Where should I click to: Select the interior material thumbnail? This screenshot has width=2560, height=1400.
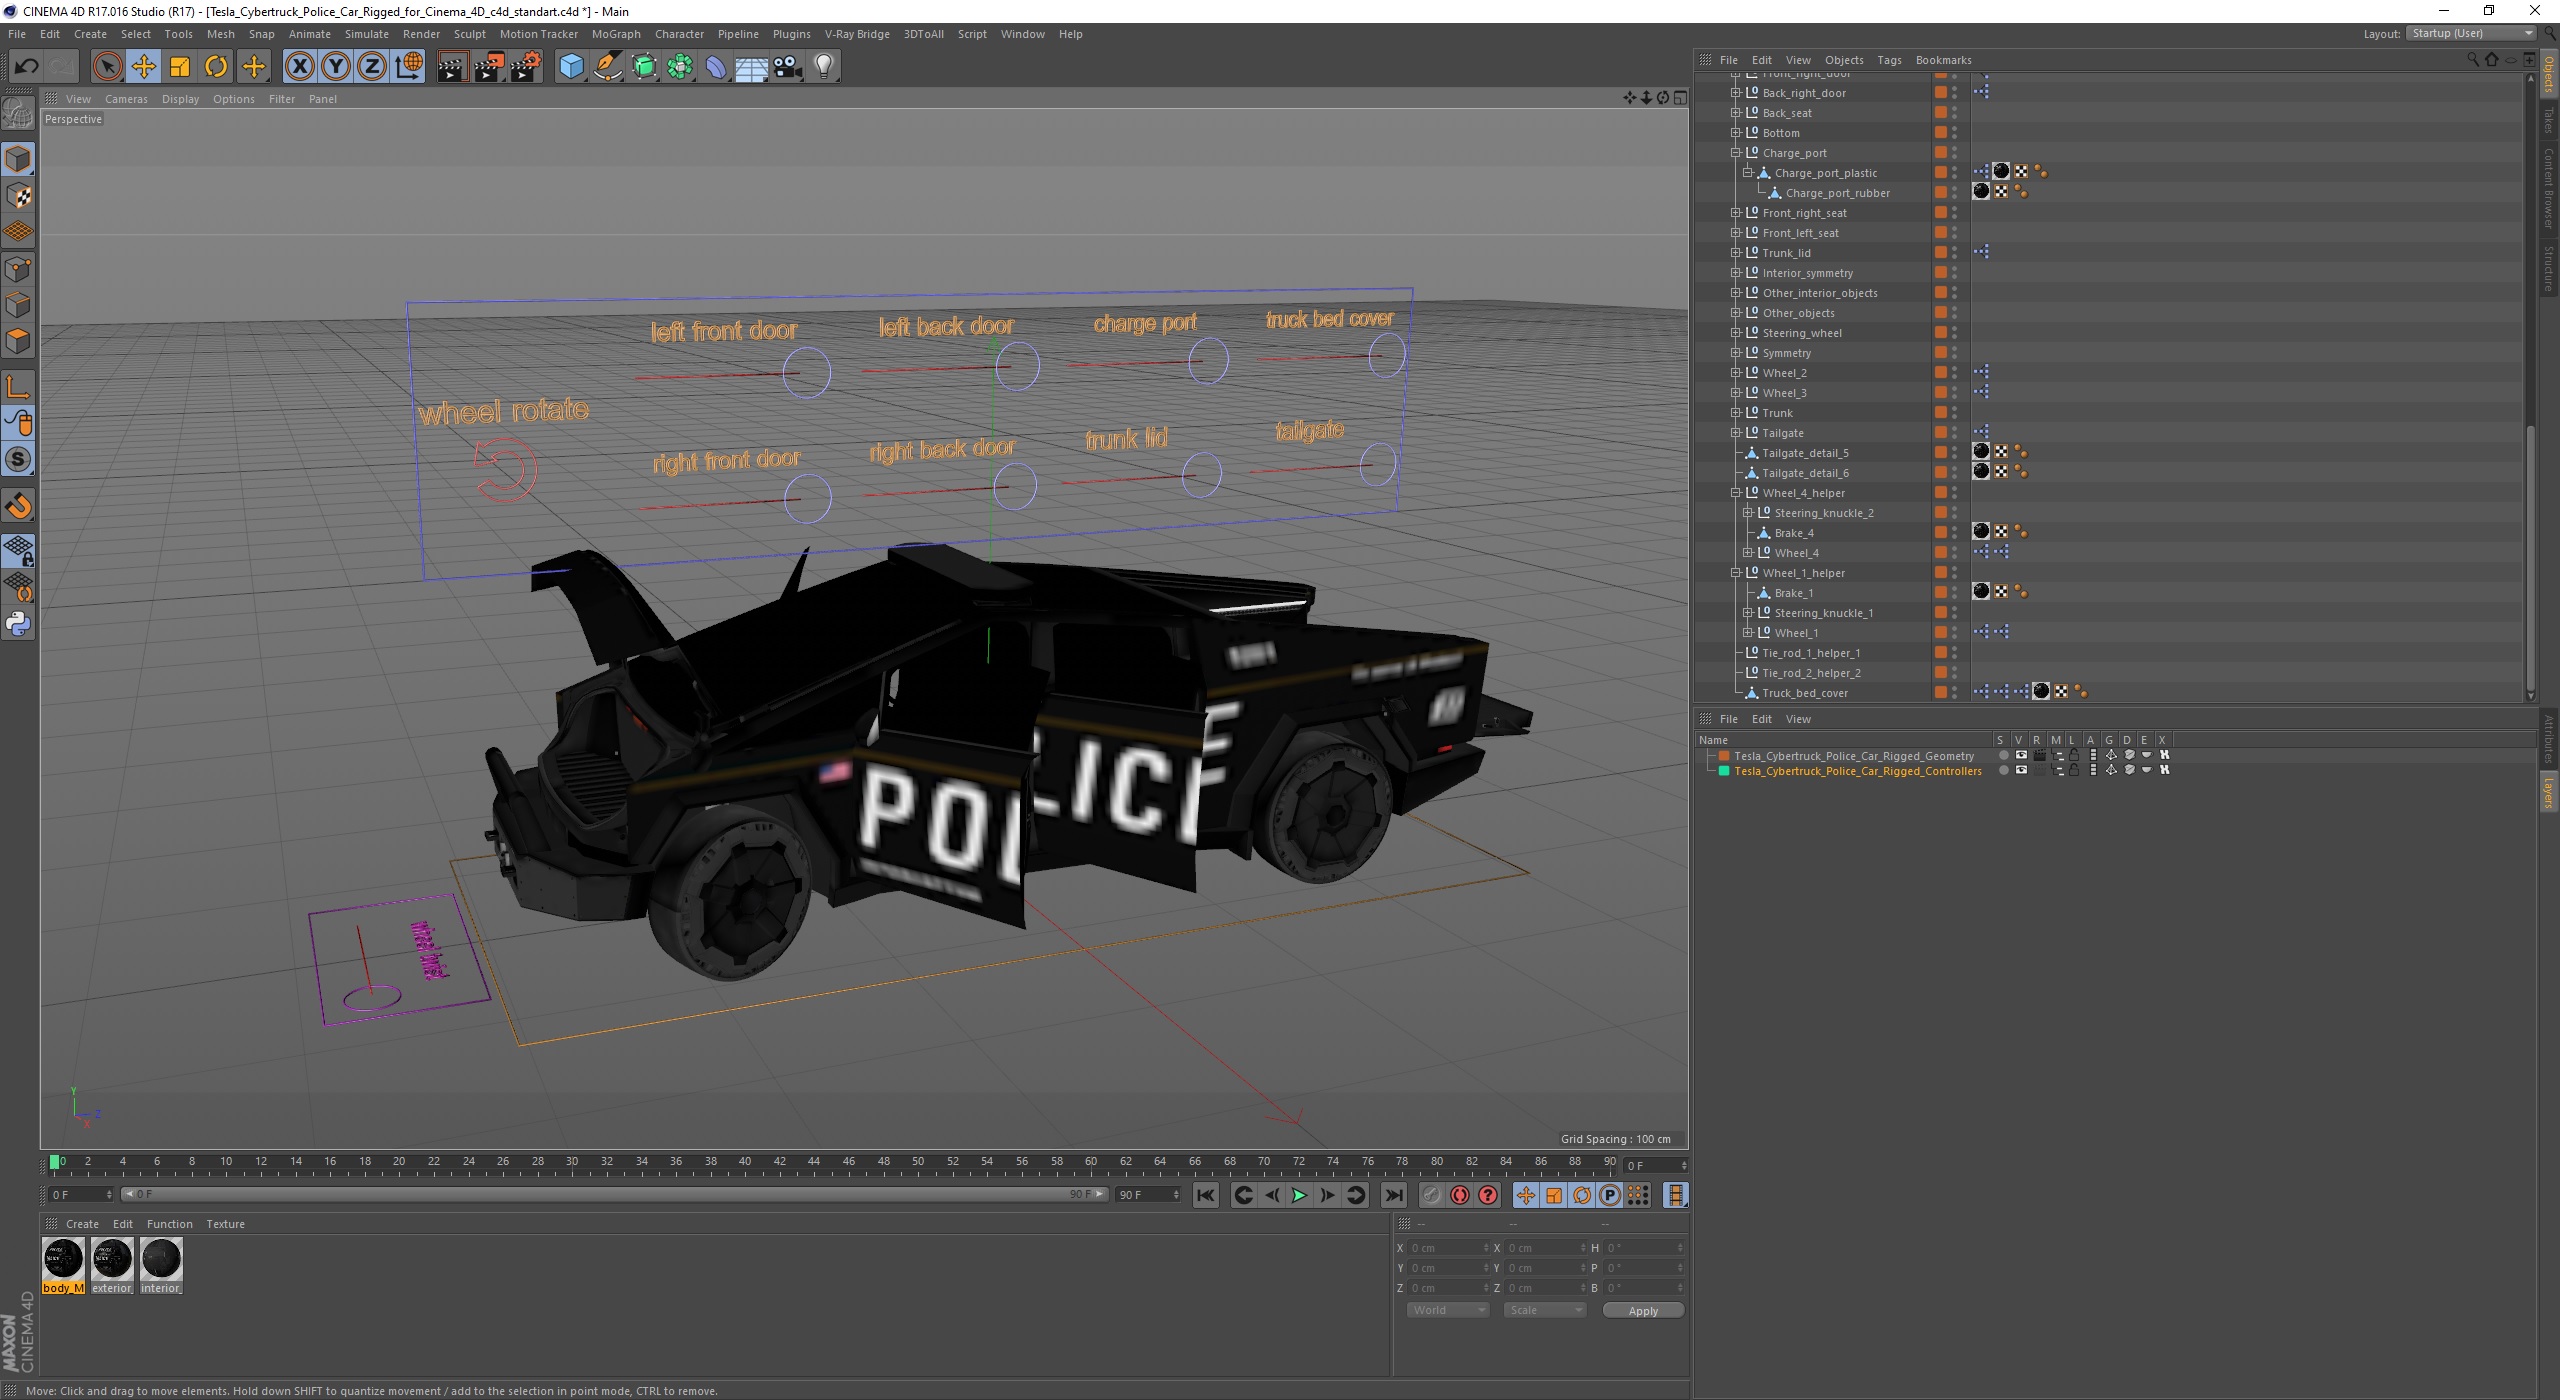coord(161,1260)
